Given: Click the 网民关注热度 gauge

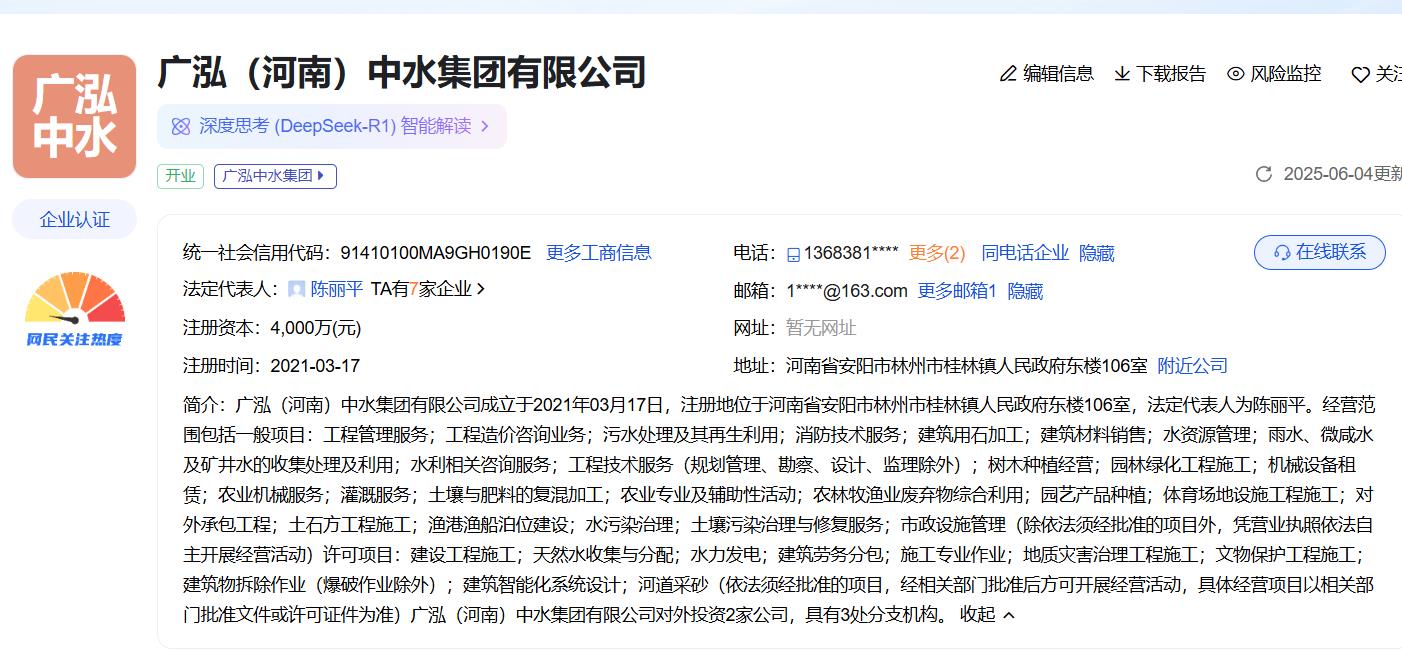Looking at the screenshot, I should click(75, 309).
